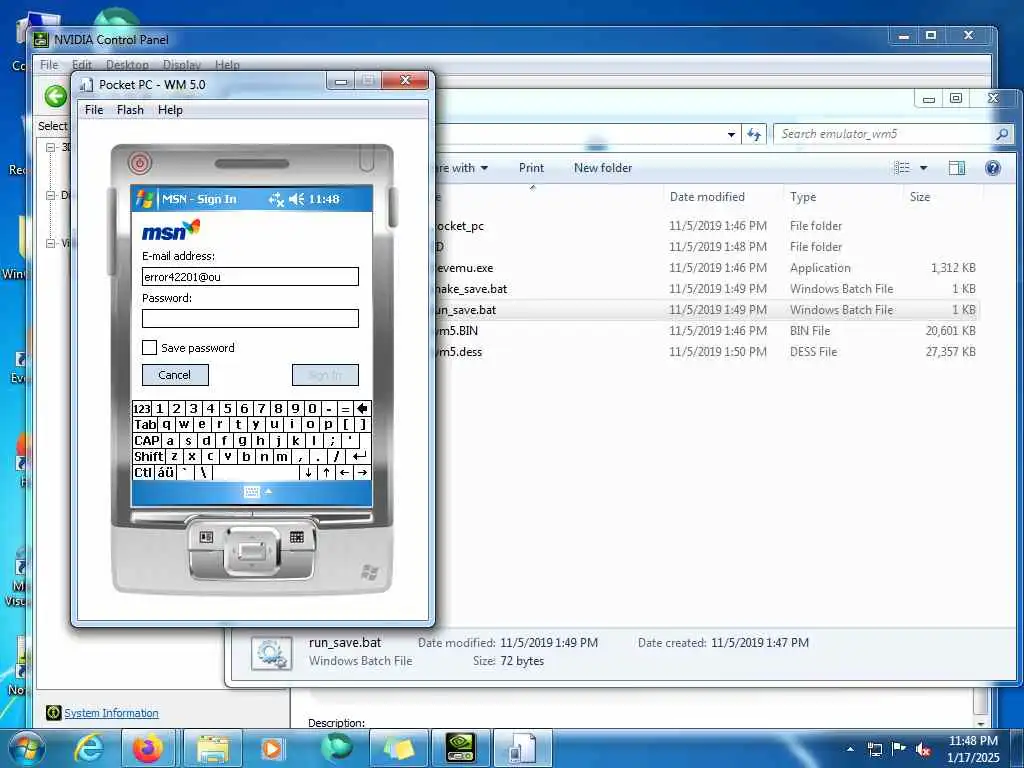1024x768 pixels.
Task: Open Windows Explorer taskbar icon
Action: click(x=214, y=749)
